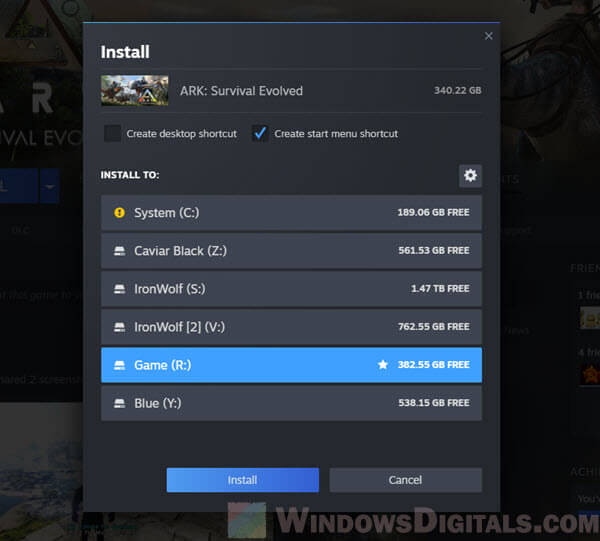The image size is (600, 541).
Task: Select the IronWolf (S:) drive row
Action: click(291, 289)
